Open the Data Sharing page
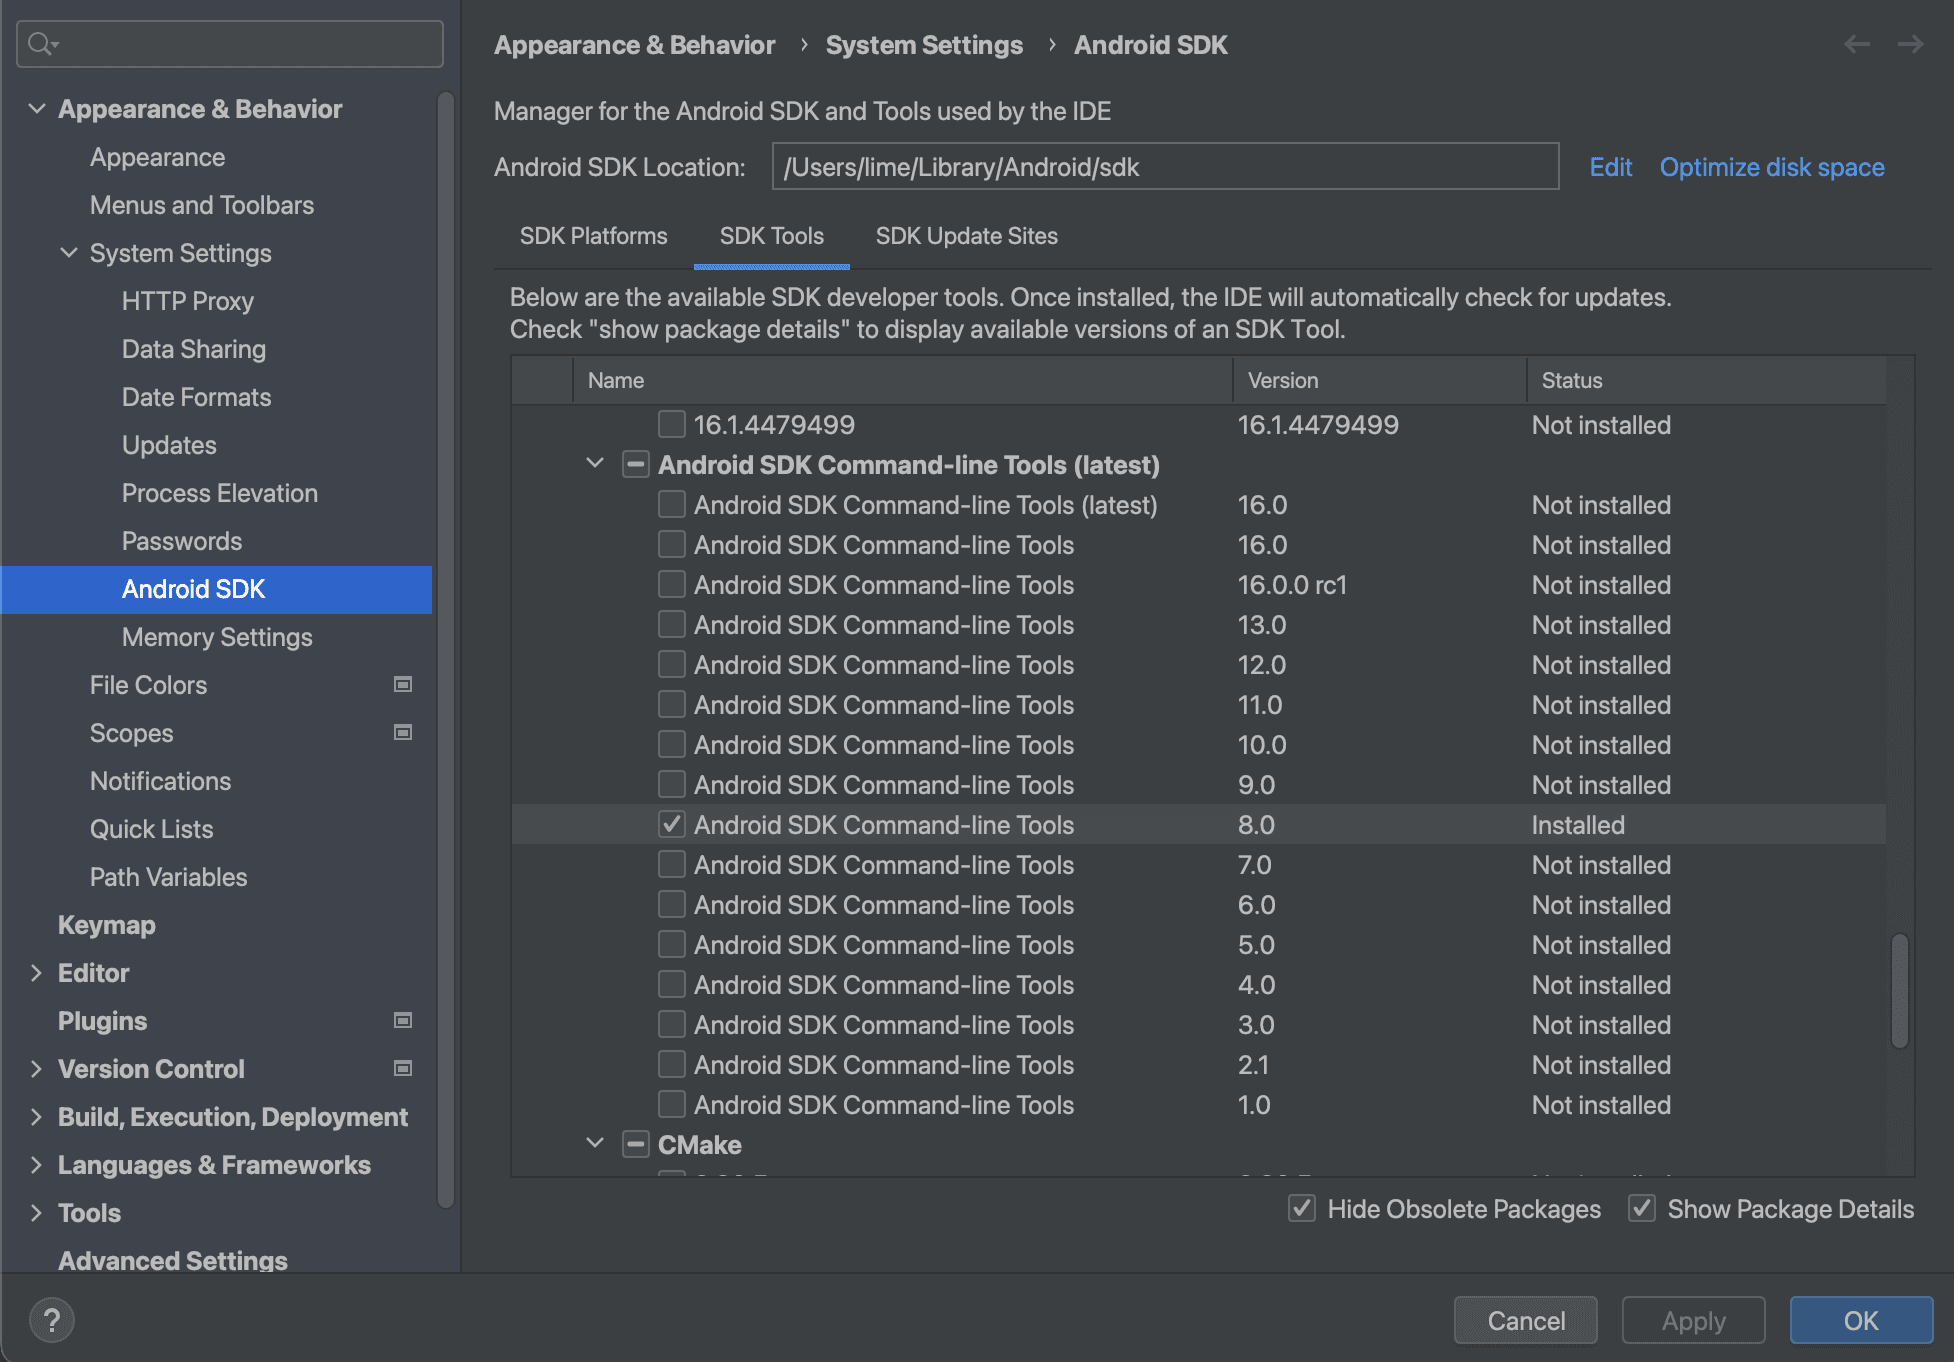 coord(193,349)
